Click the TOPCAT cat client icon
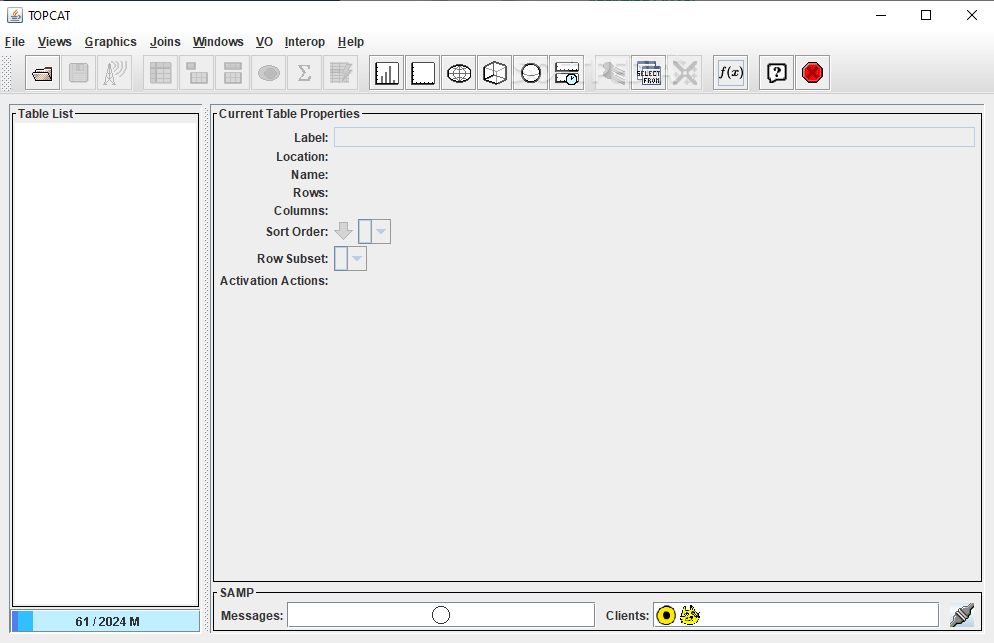 point(690,615)
